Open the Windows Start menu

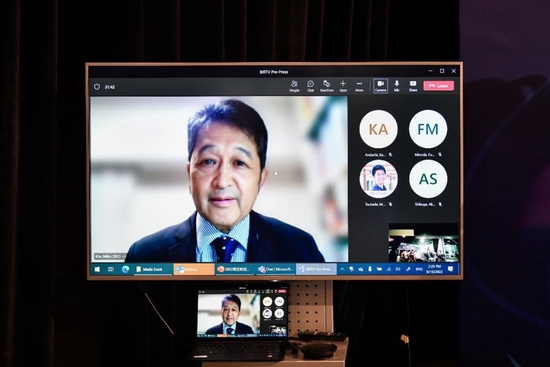[x=97, y=269]
